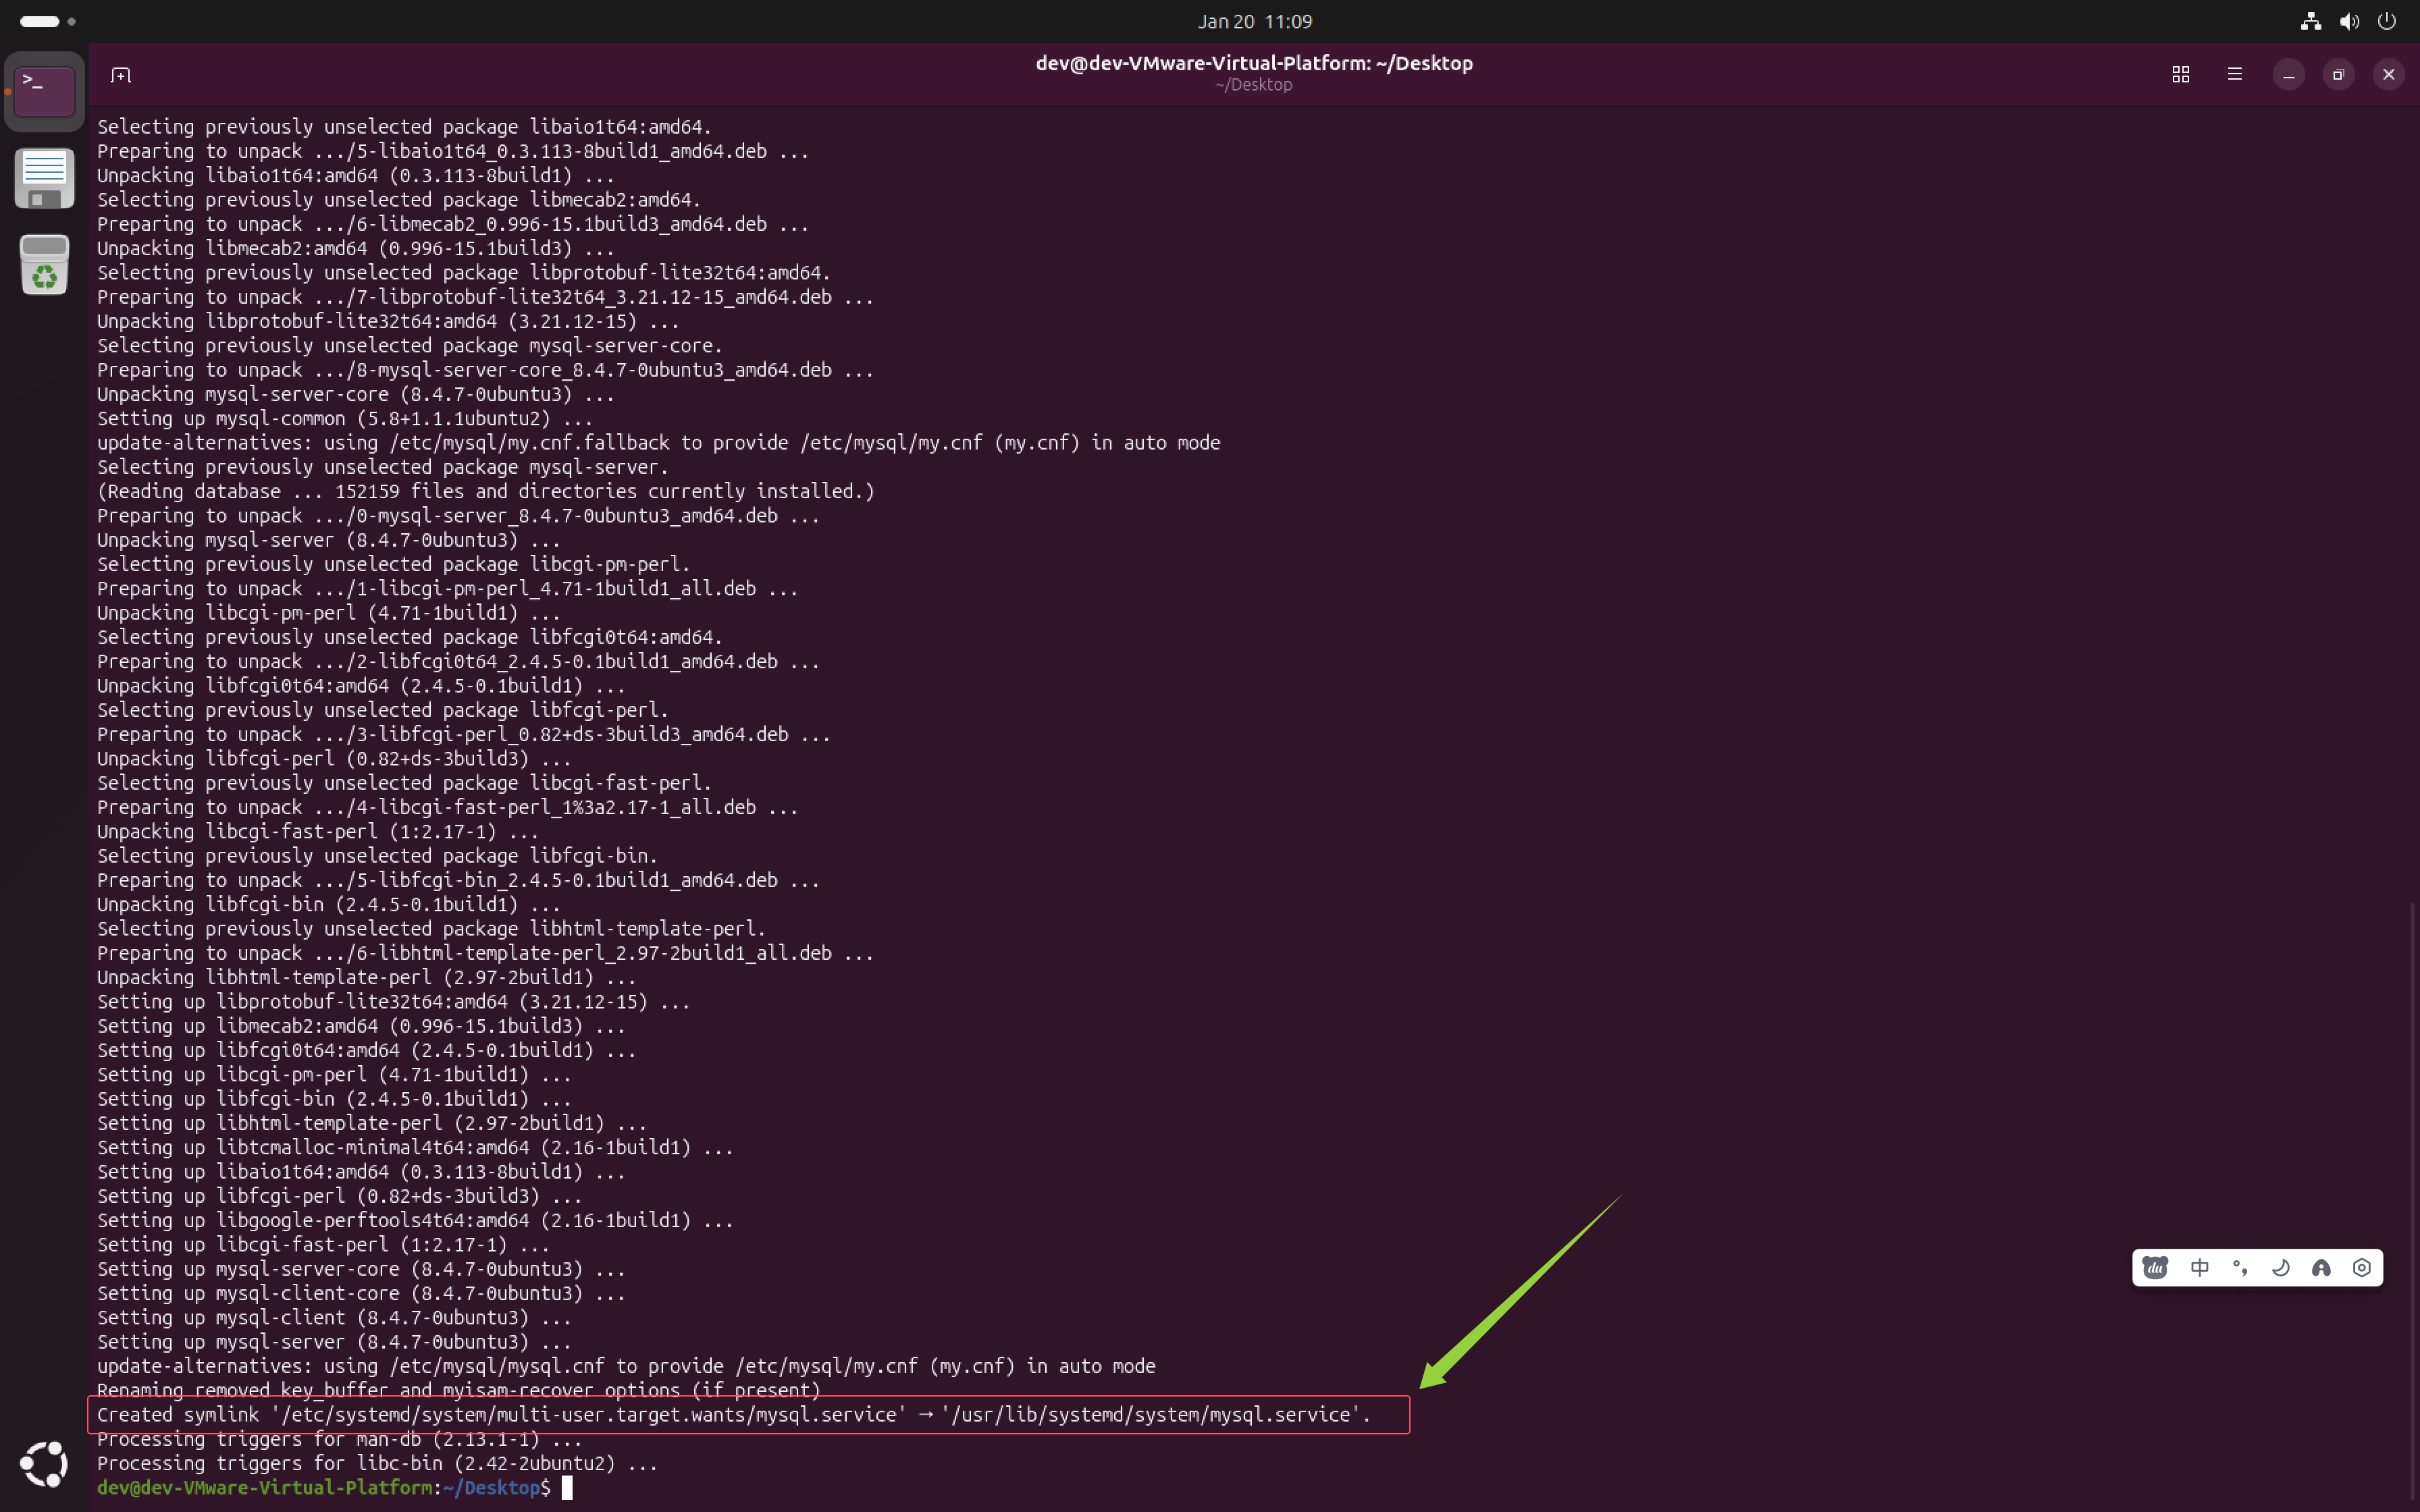Open the Trash from the dock
The image size is (2420, 1512).
(44, 265)
